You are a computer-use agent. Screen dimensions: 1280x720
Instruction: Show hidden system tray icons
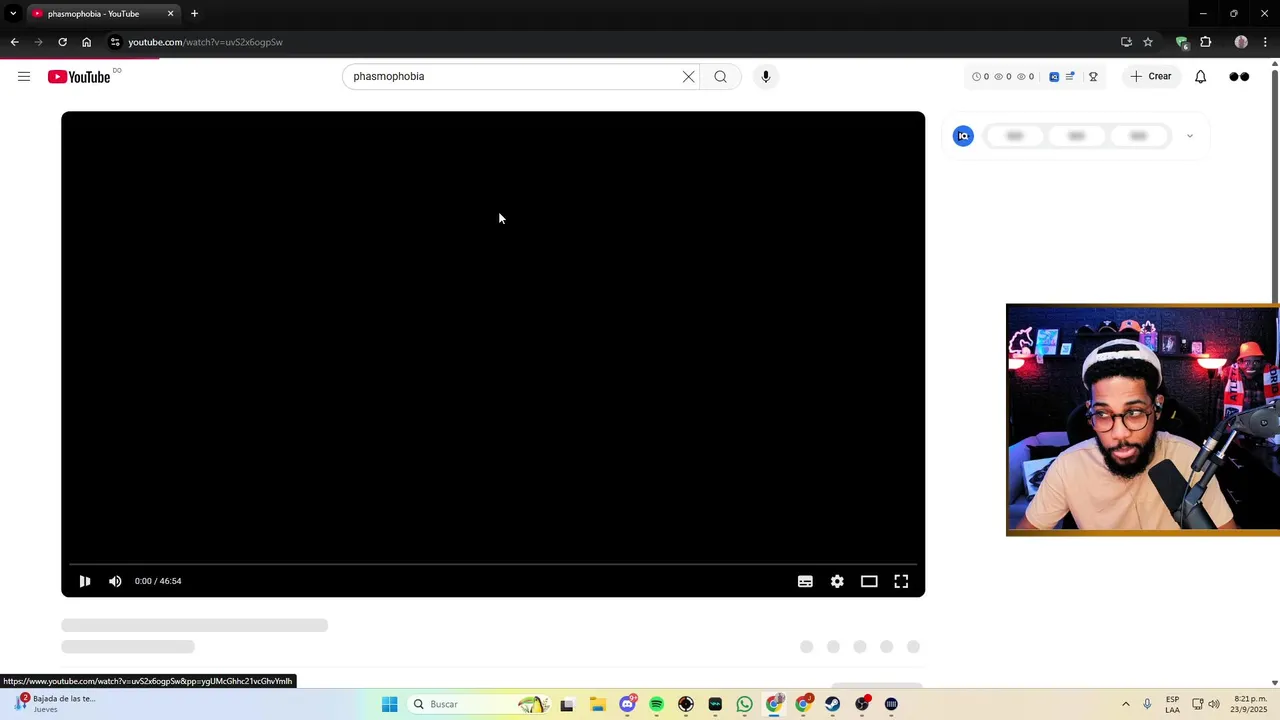1125,704
